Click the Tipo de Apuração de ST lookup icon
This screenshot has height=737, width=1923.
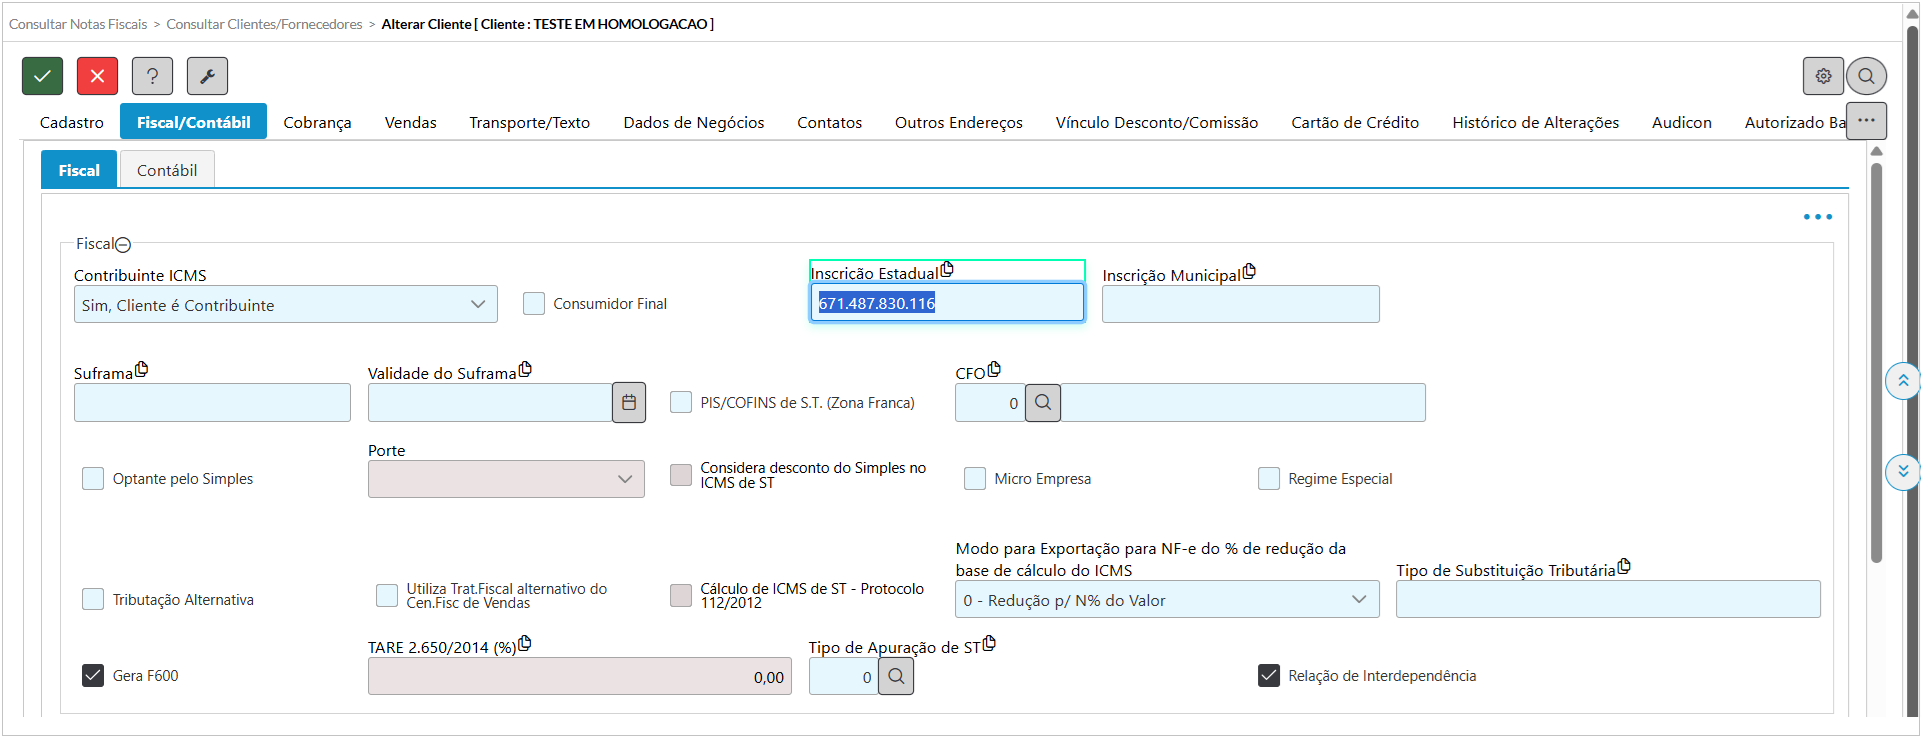(896, 677)
